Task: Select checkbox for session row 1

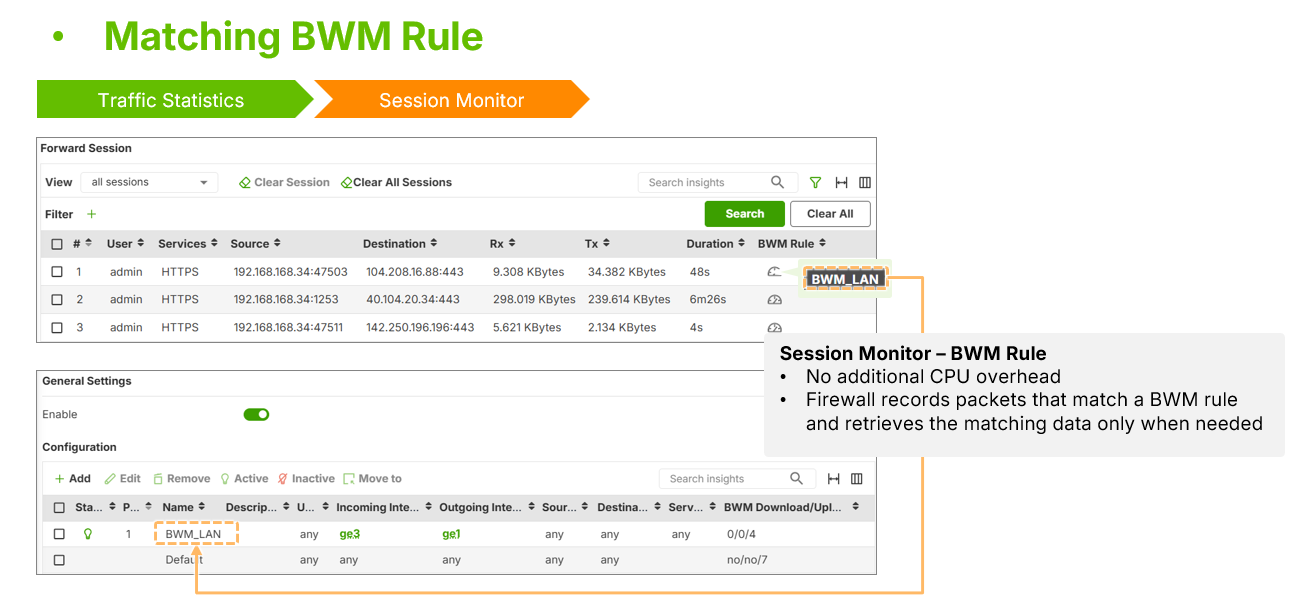Action: click(57, 272)
